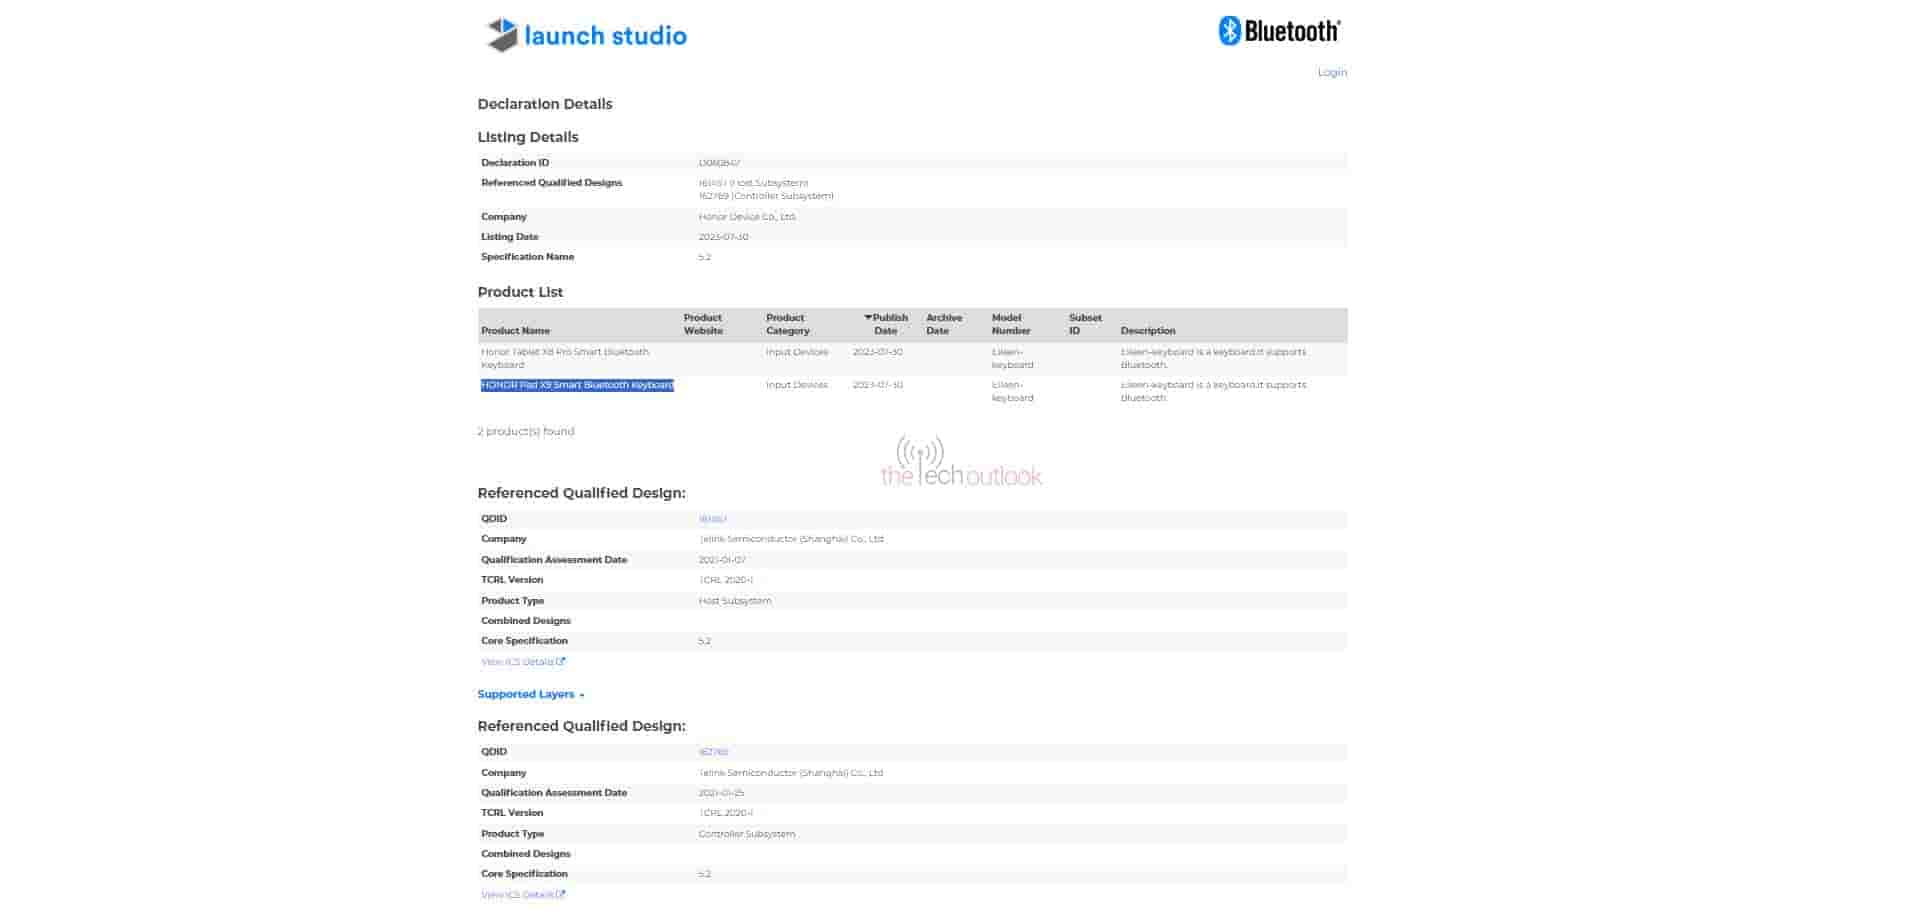The width and height of the screenshot is (1920, 920).
Task: Click the Archive Date column header
Action: tap(943, 324)
